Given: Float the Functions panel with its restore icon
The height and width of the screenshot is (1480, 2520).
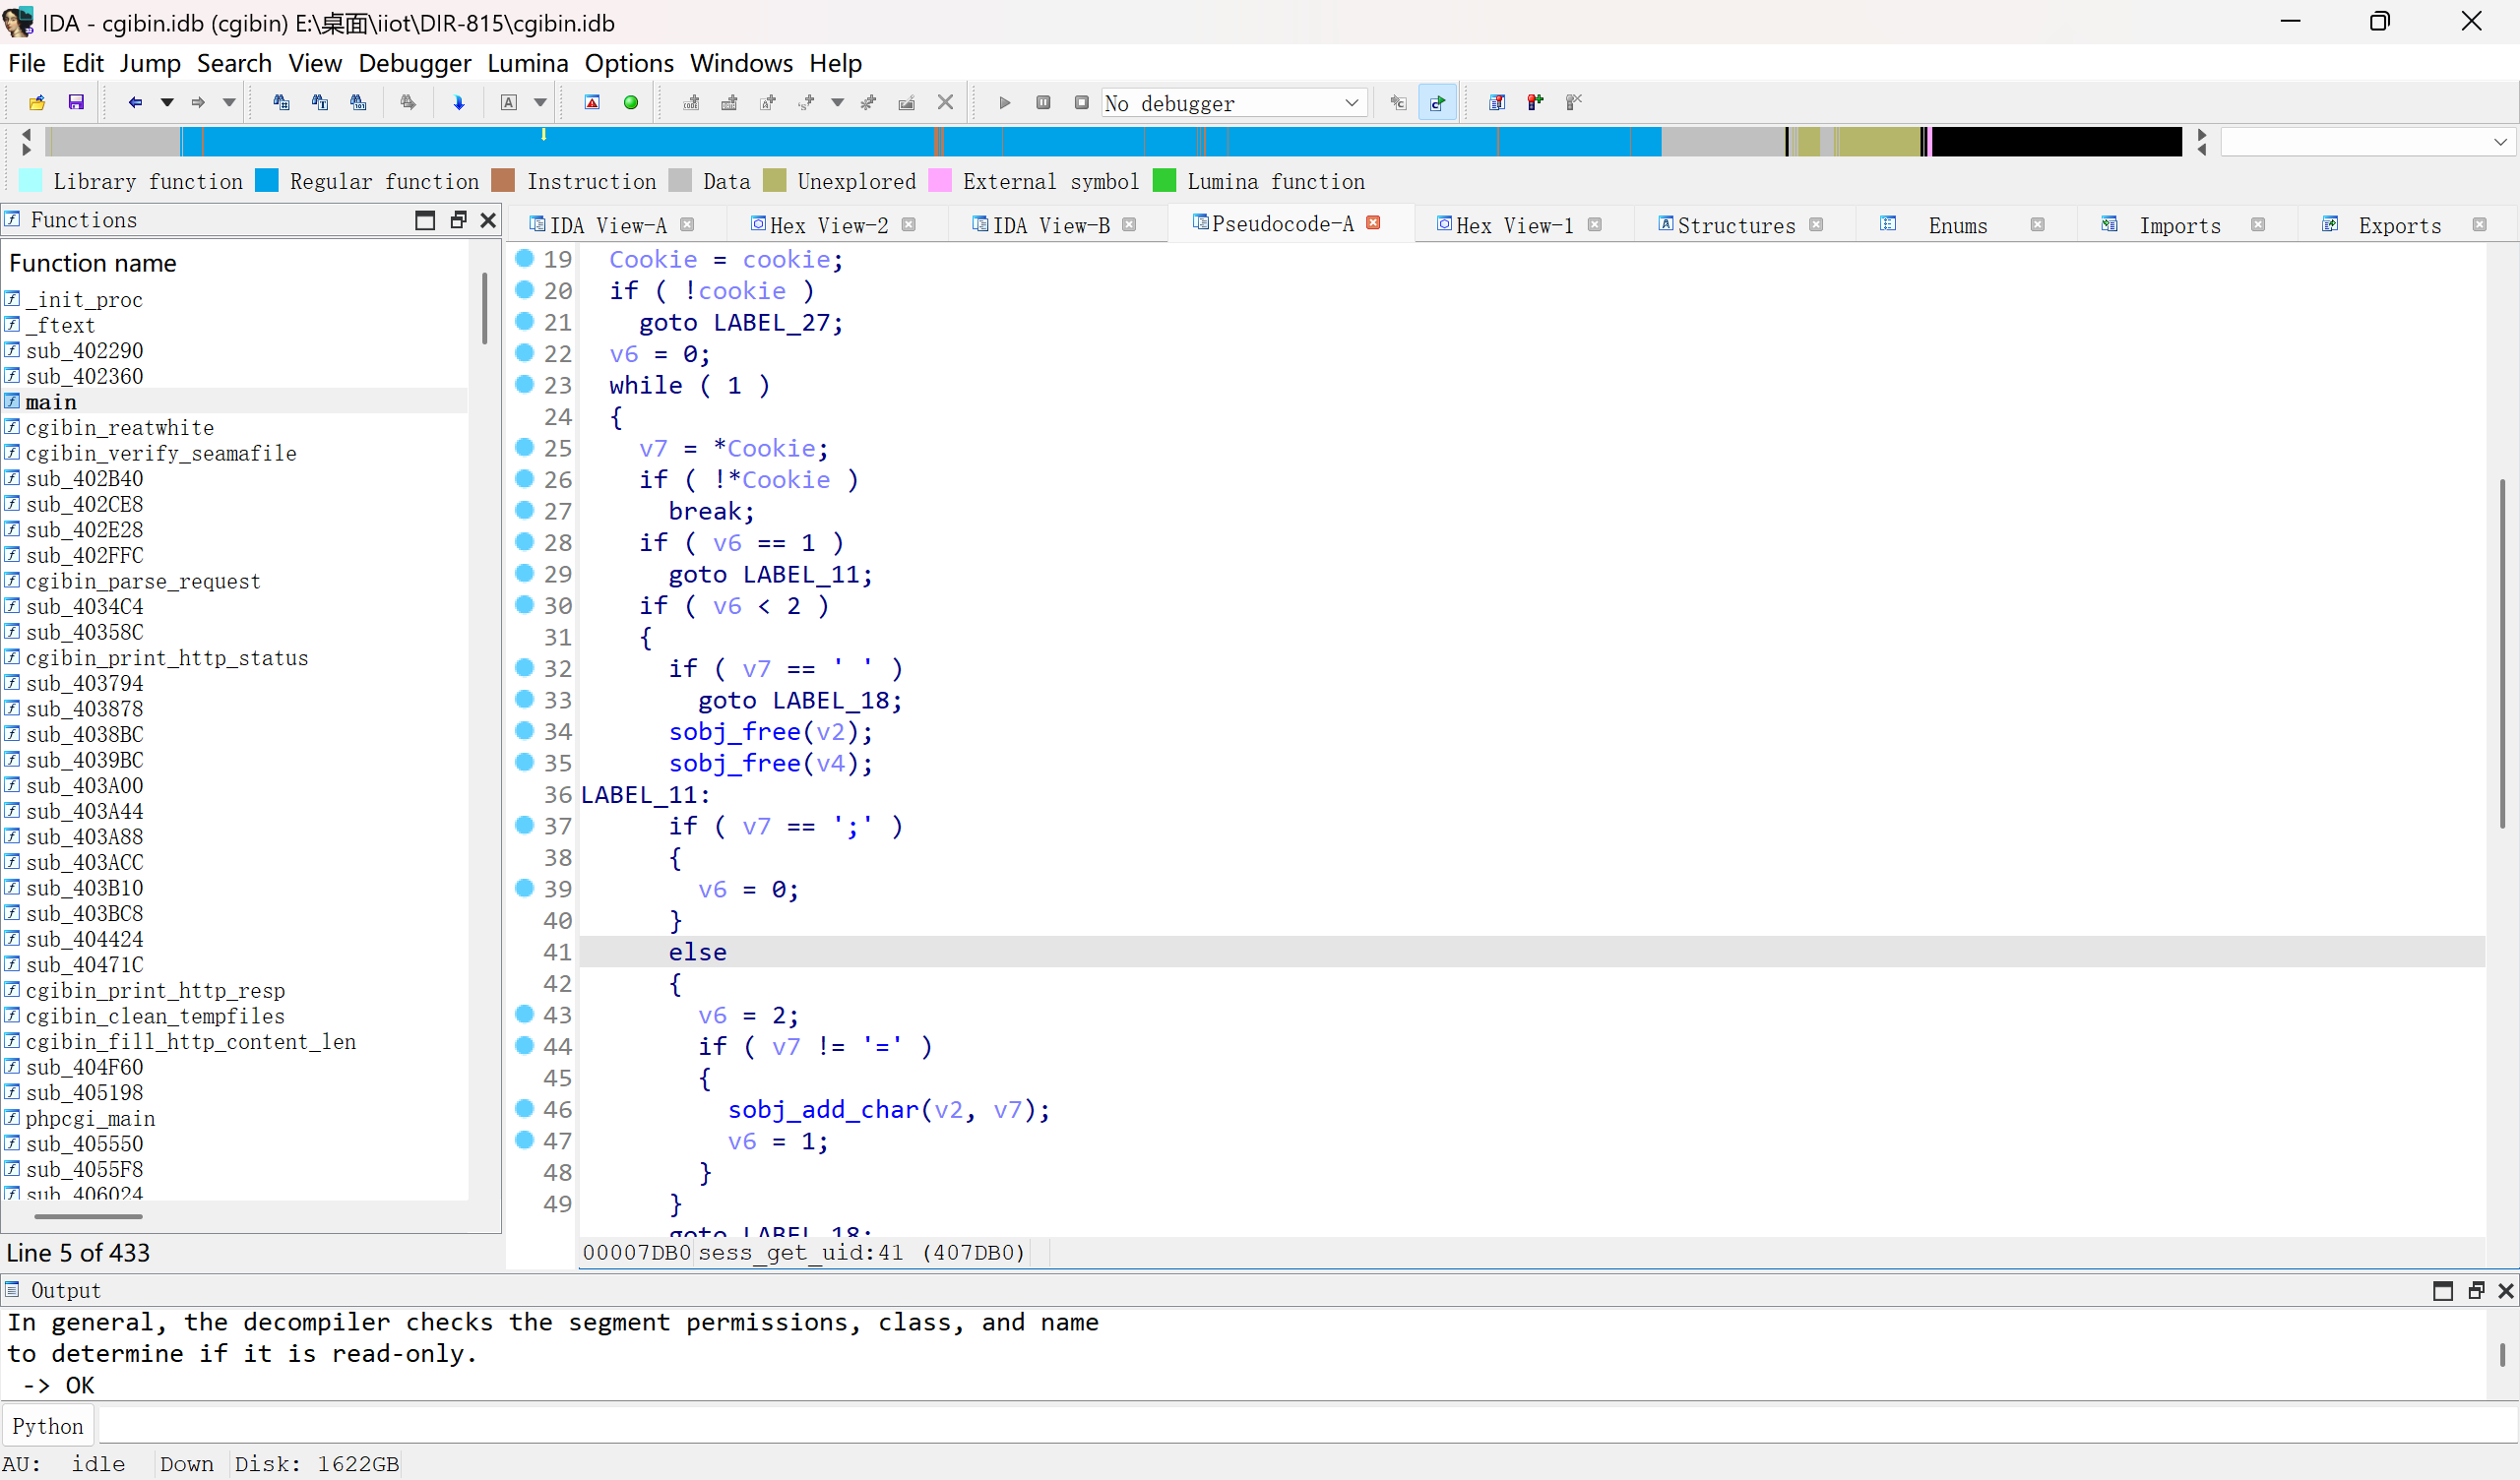Looking at the screenshot, I should pyautogui.click(x=459, y=220).
